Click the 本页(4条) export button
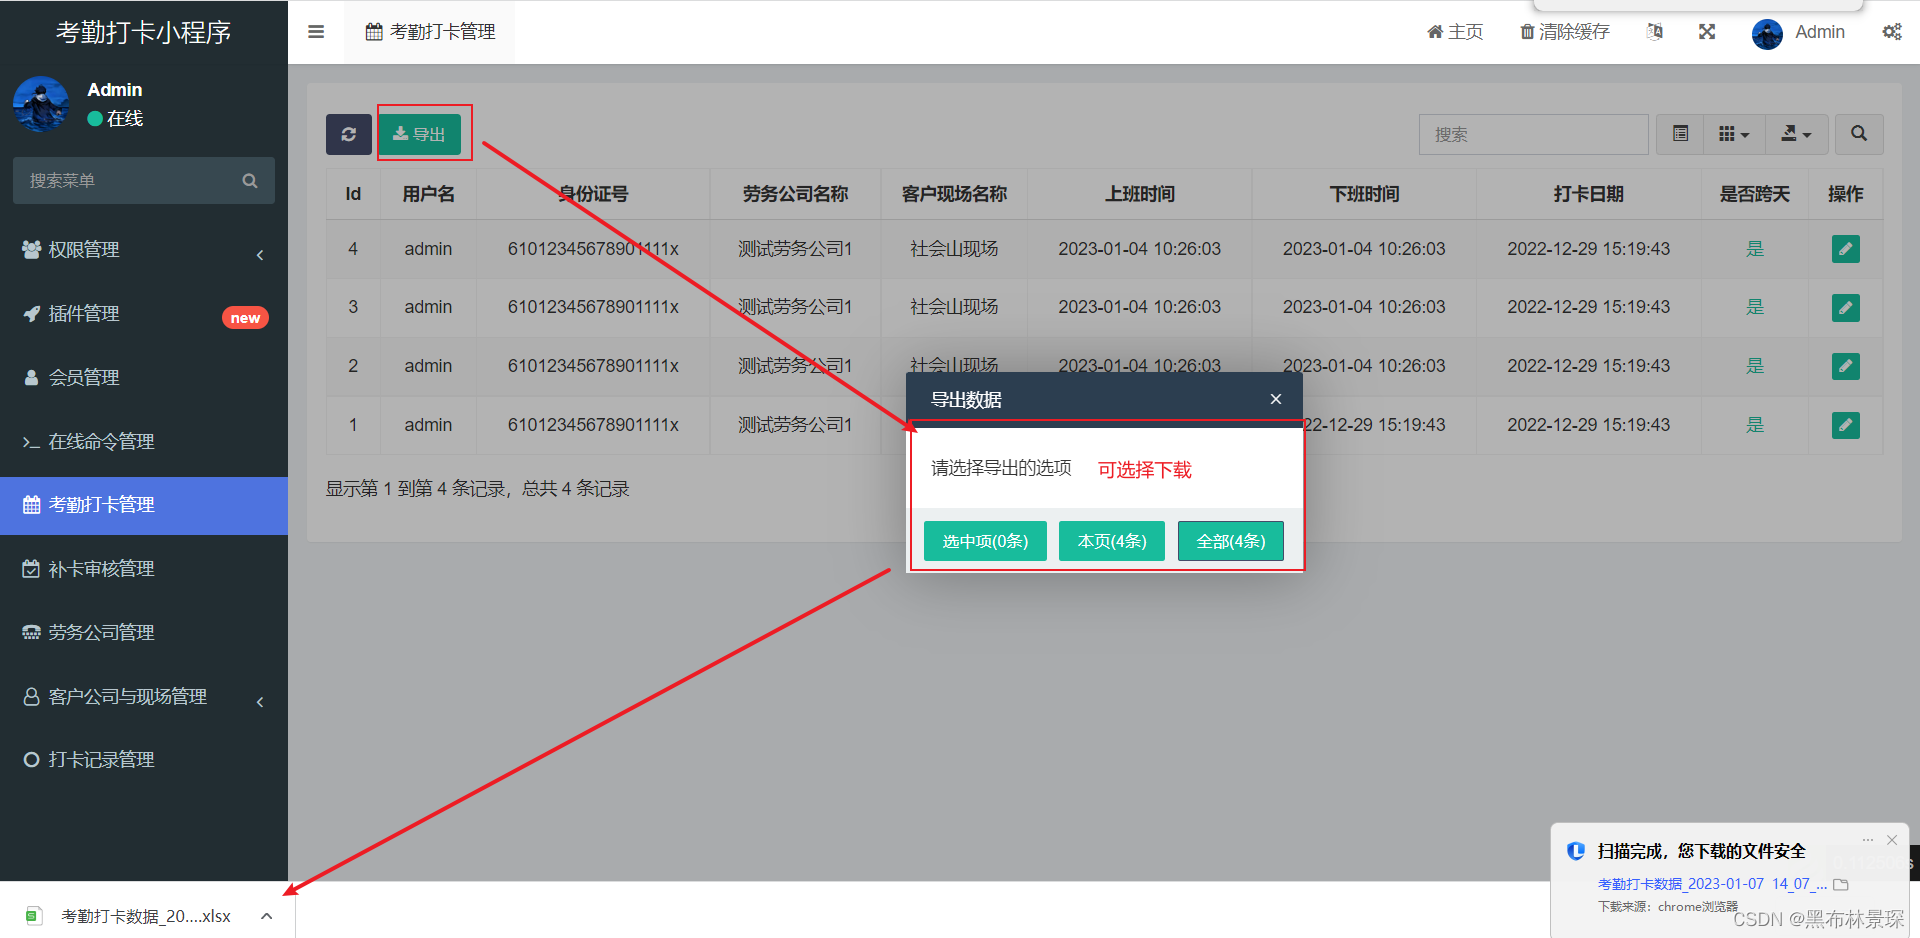 [x=1111, y=540]
